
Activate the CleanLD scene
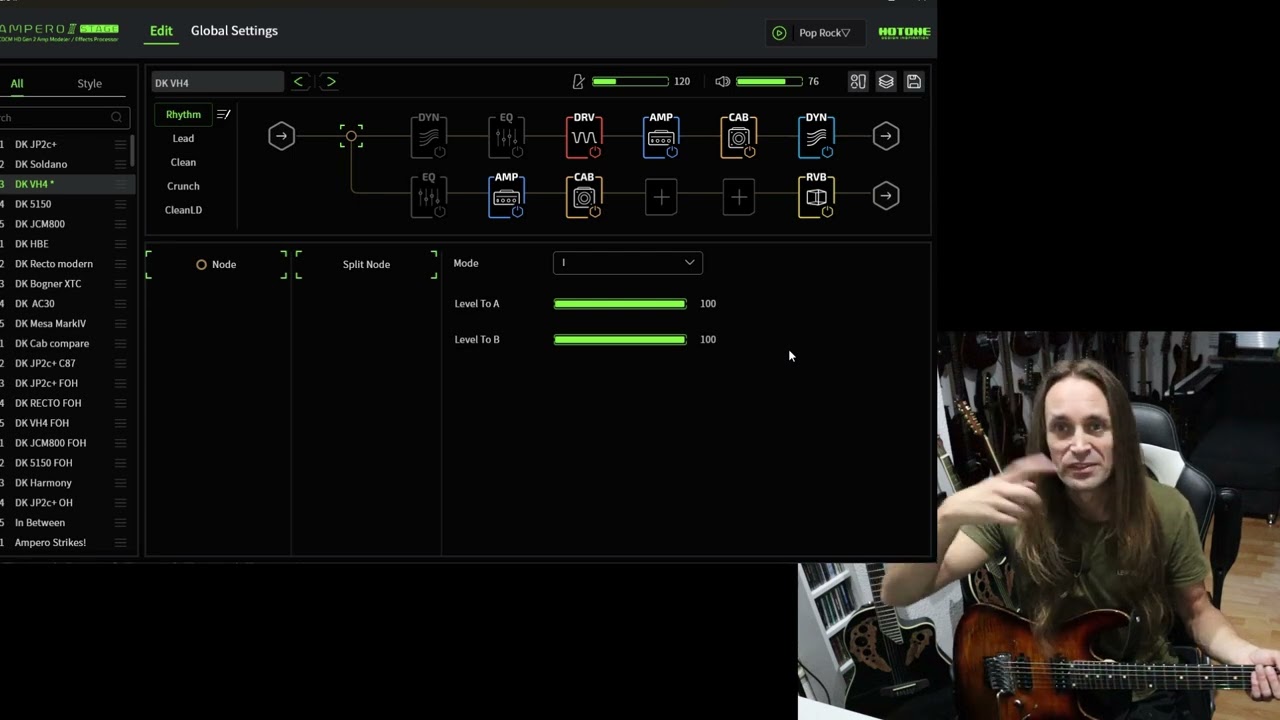[183, 210]
